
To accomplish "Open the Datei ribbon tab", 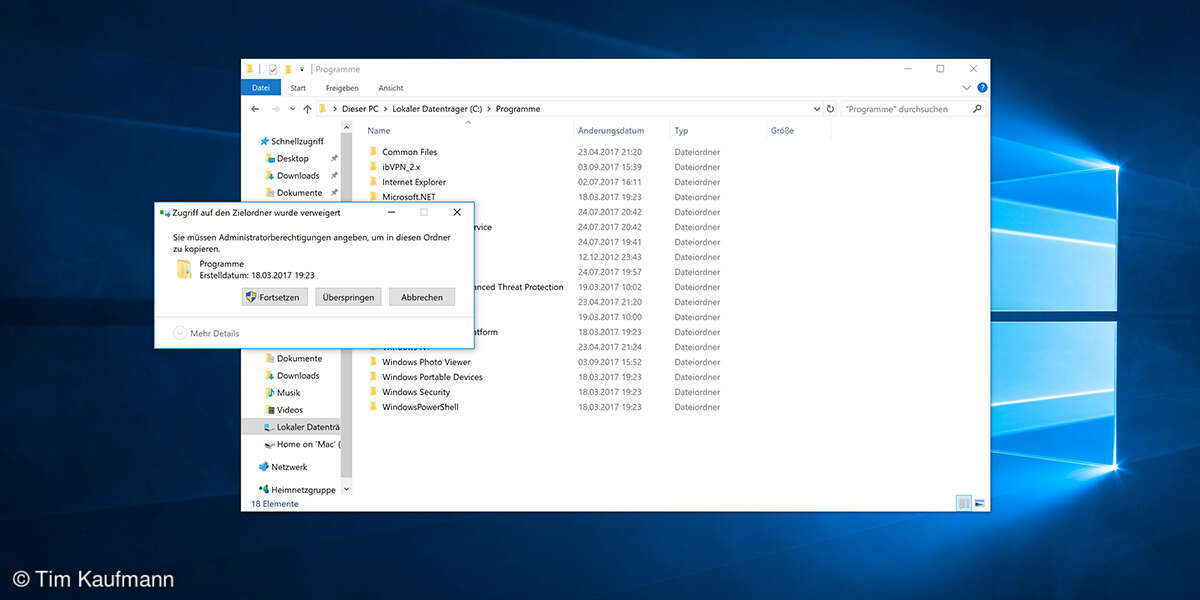I will pos(260,88).
